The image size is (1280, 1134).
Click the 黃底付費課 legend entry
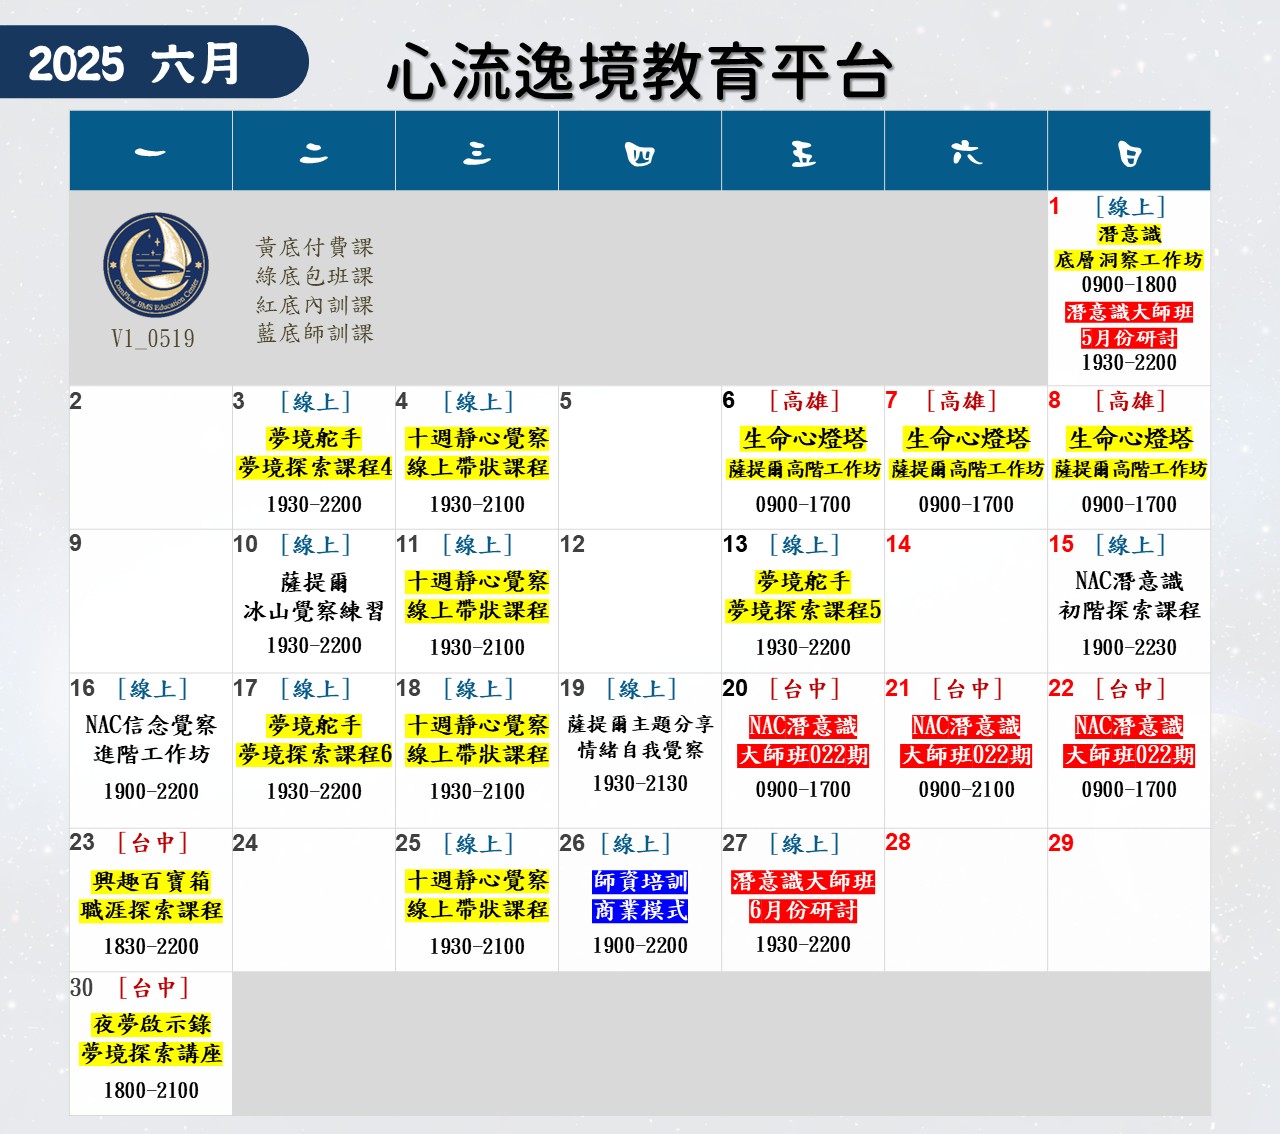[314, 247]
